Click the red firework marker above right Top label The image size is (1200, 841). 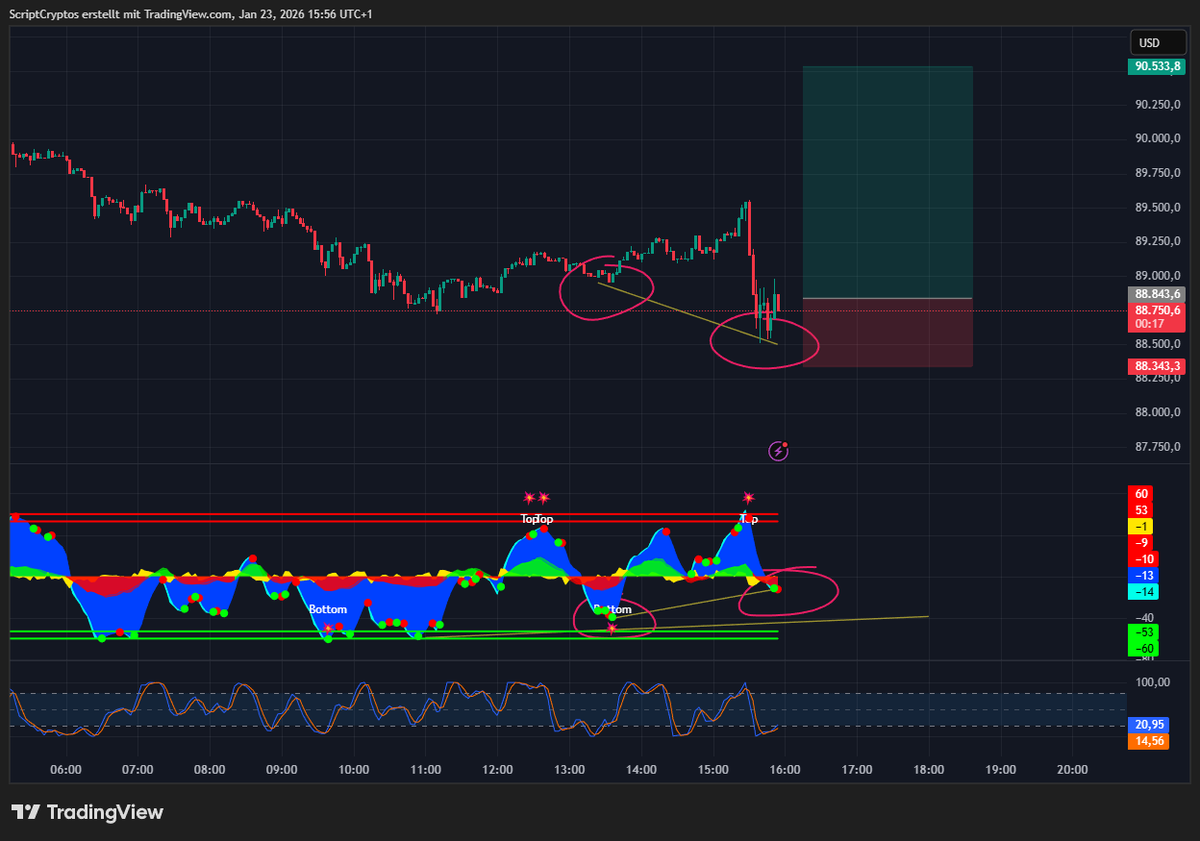point(747,495)
